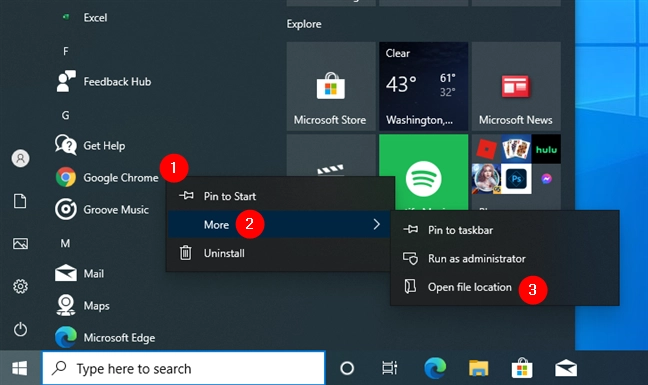Click the Google Chrome app entry
The width and height of the screenshot is (648, 385).
(x=107, y=178)
